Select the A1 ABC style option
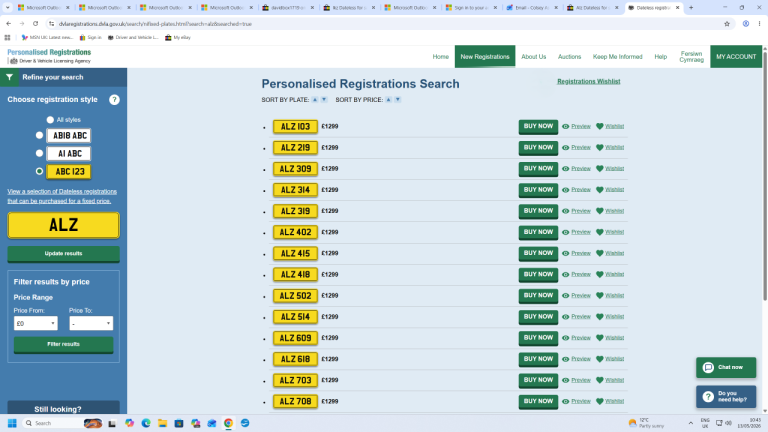This screenshot has width=768, height=432. pyautogui.click(x=39, y=153)
